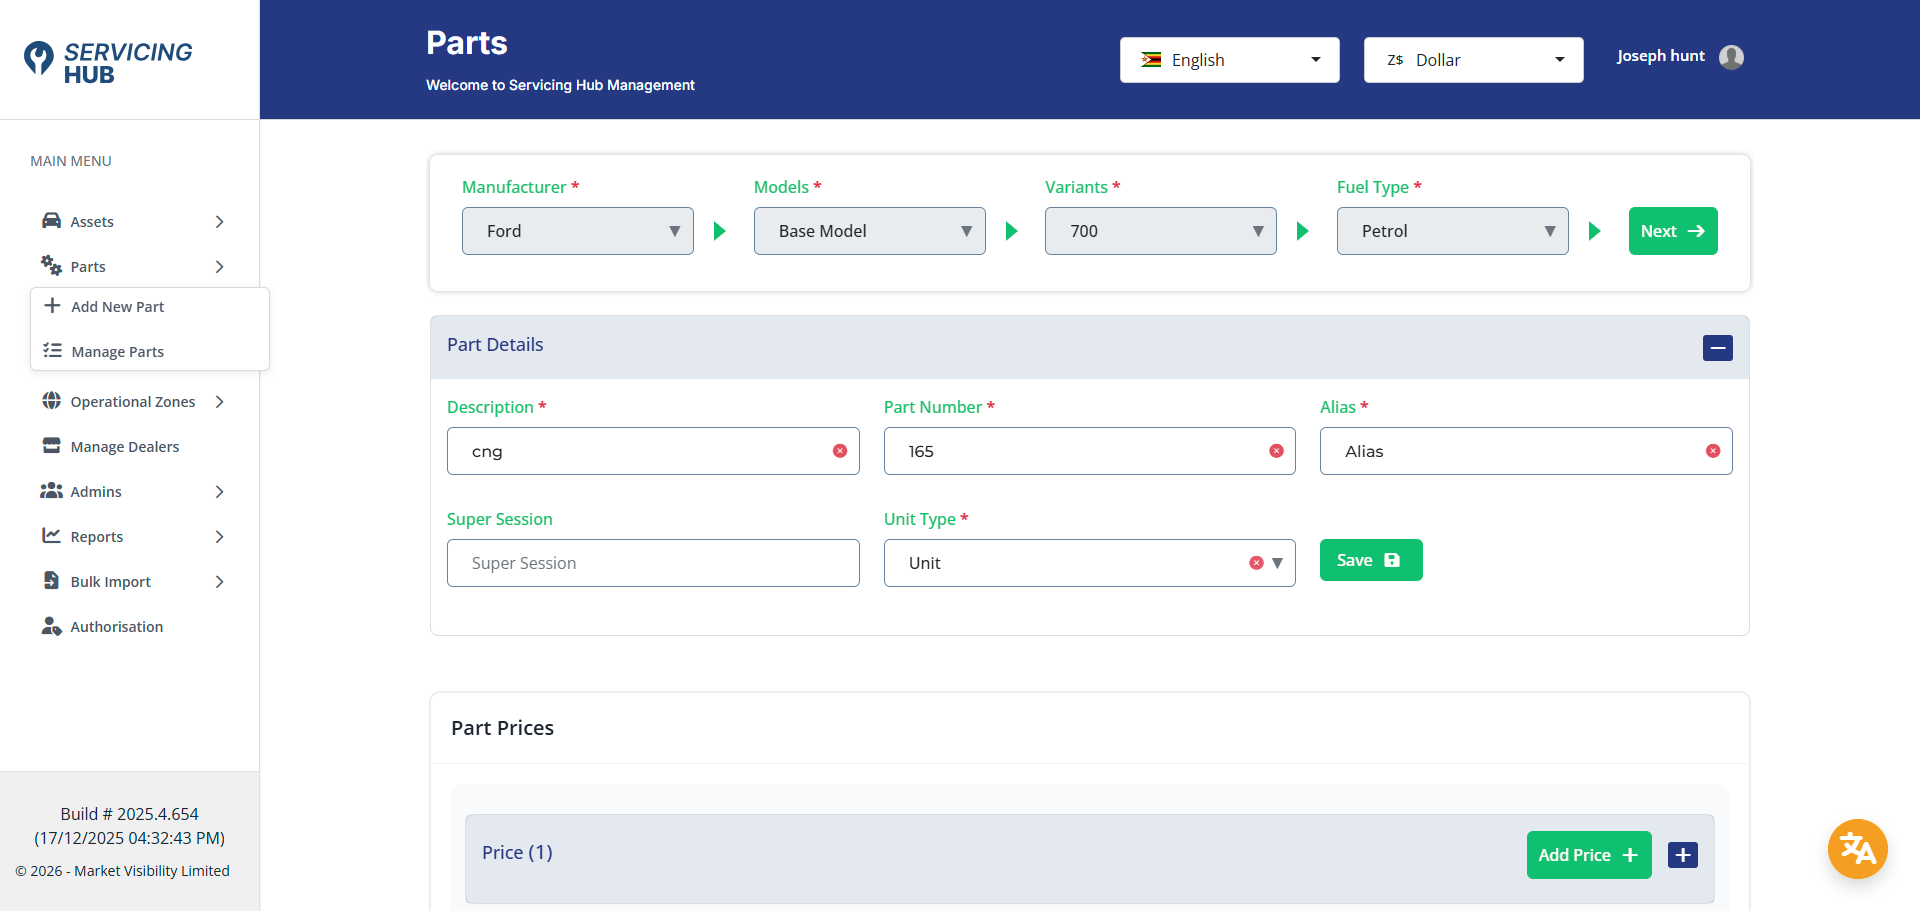Image resolution: width=1920 pixels, height=911 pixels.
Task: Open the Manage Parts menu item
Action: coord(117,352)
